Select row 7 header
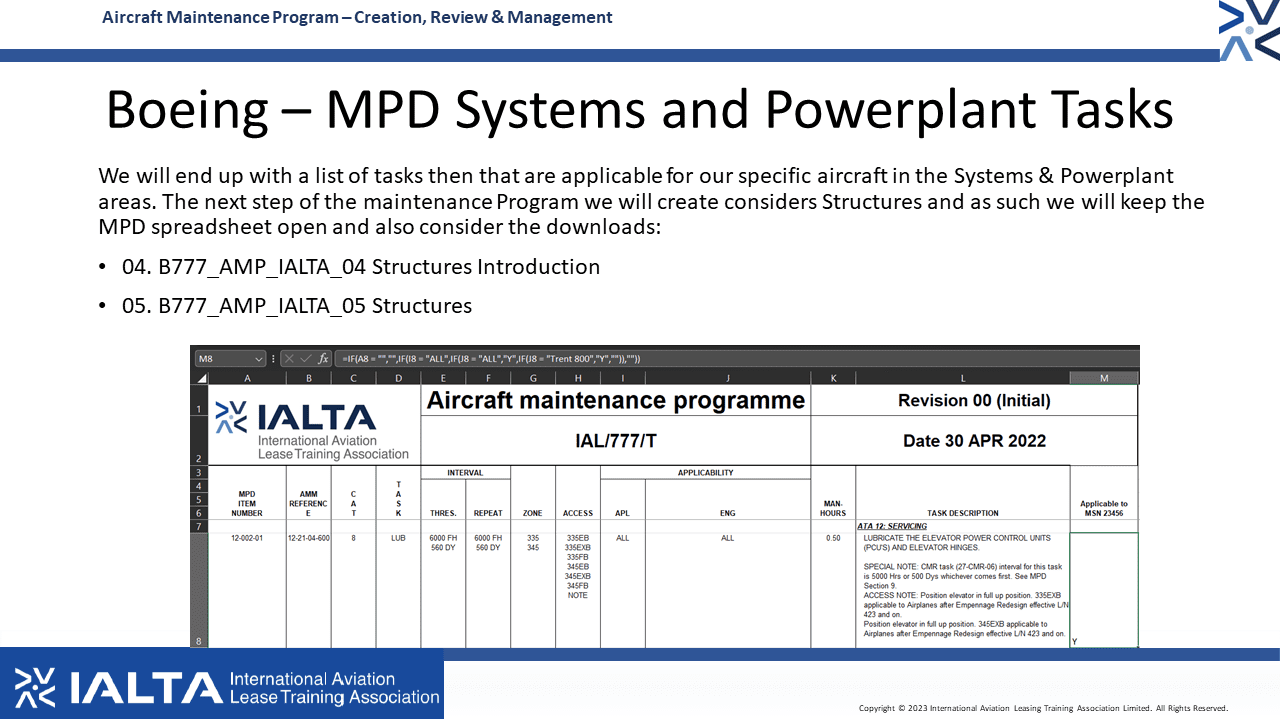This screenshot has width=1280, height=720. pos(200,526)
